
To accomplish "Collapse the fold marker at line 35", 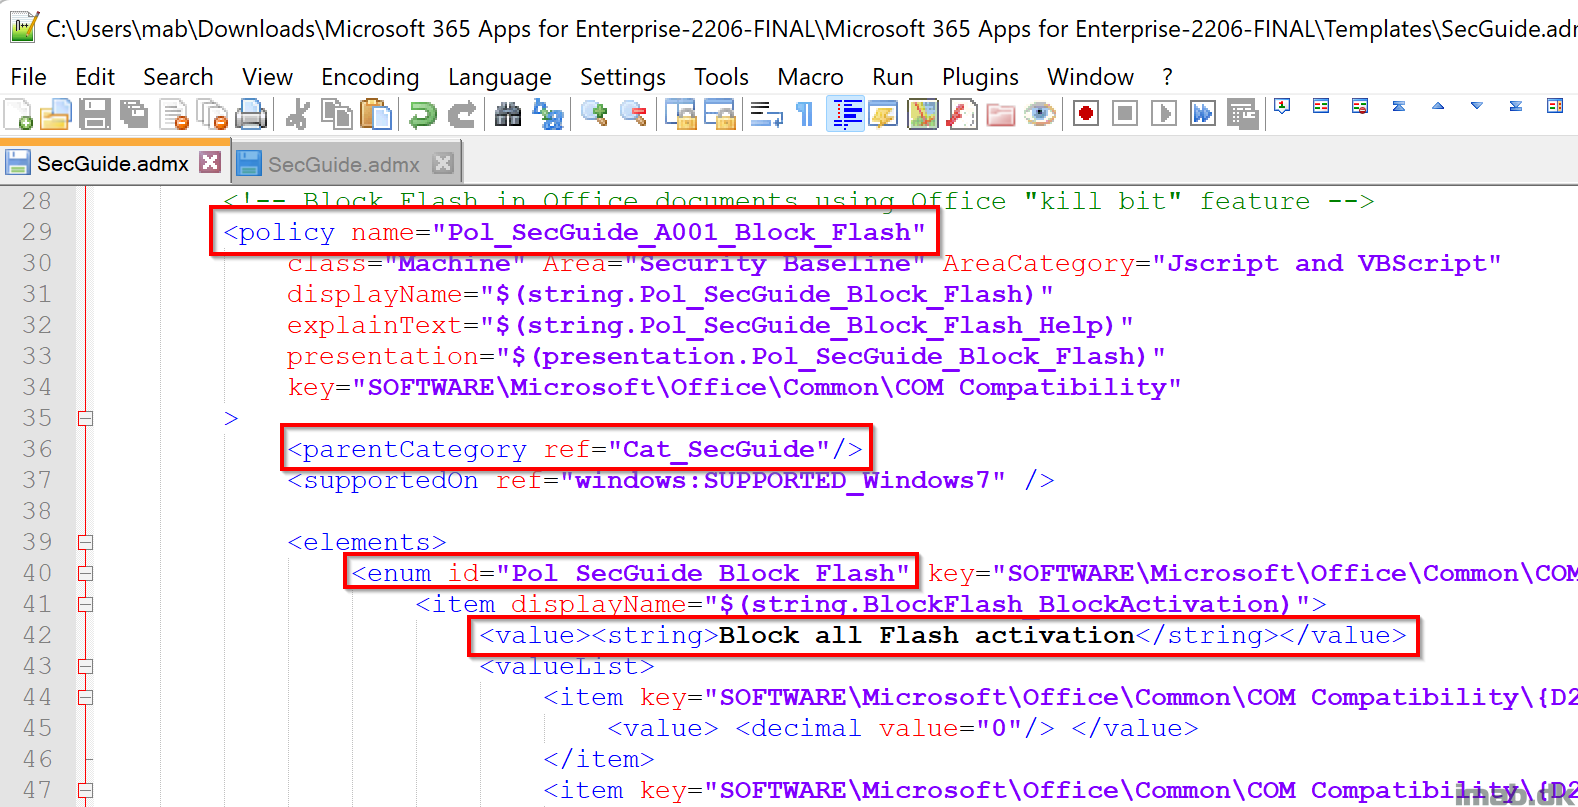I will pyautogui.click(x=85, y=418).
